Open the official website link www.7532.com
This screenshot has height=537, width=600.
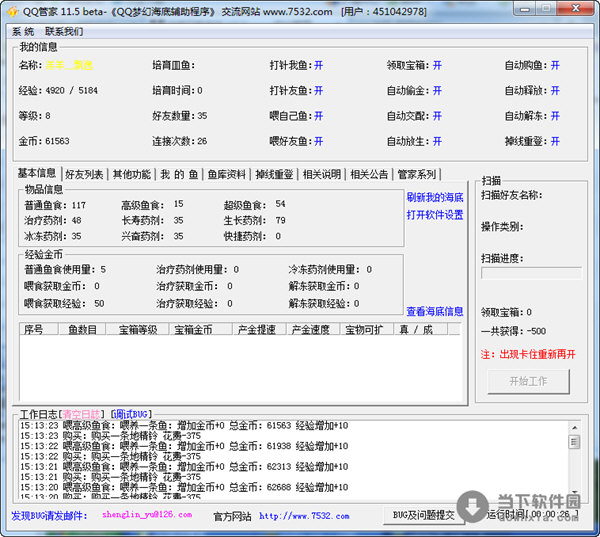click(304, 516)
